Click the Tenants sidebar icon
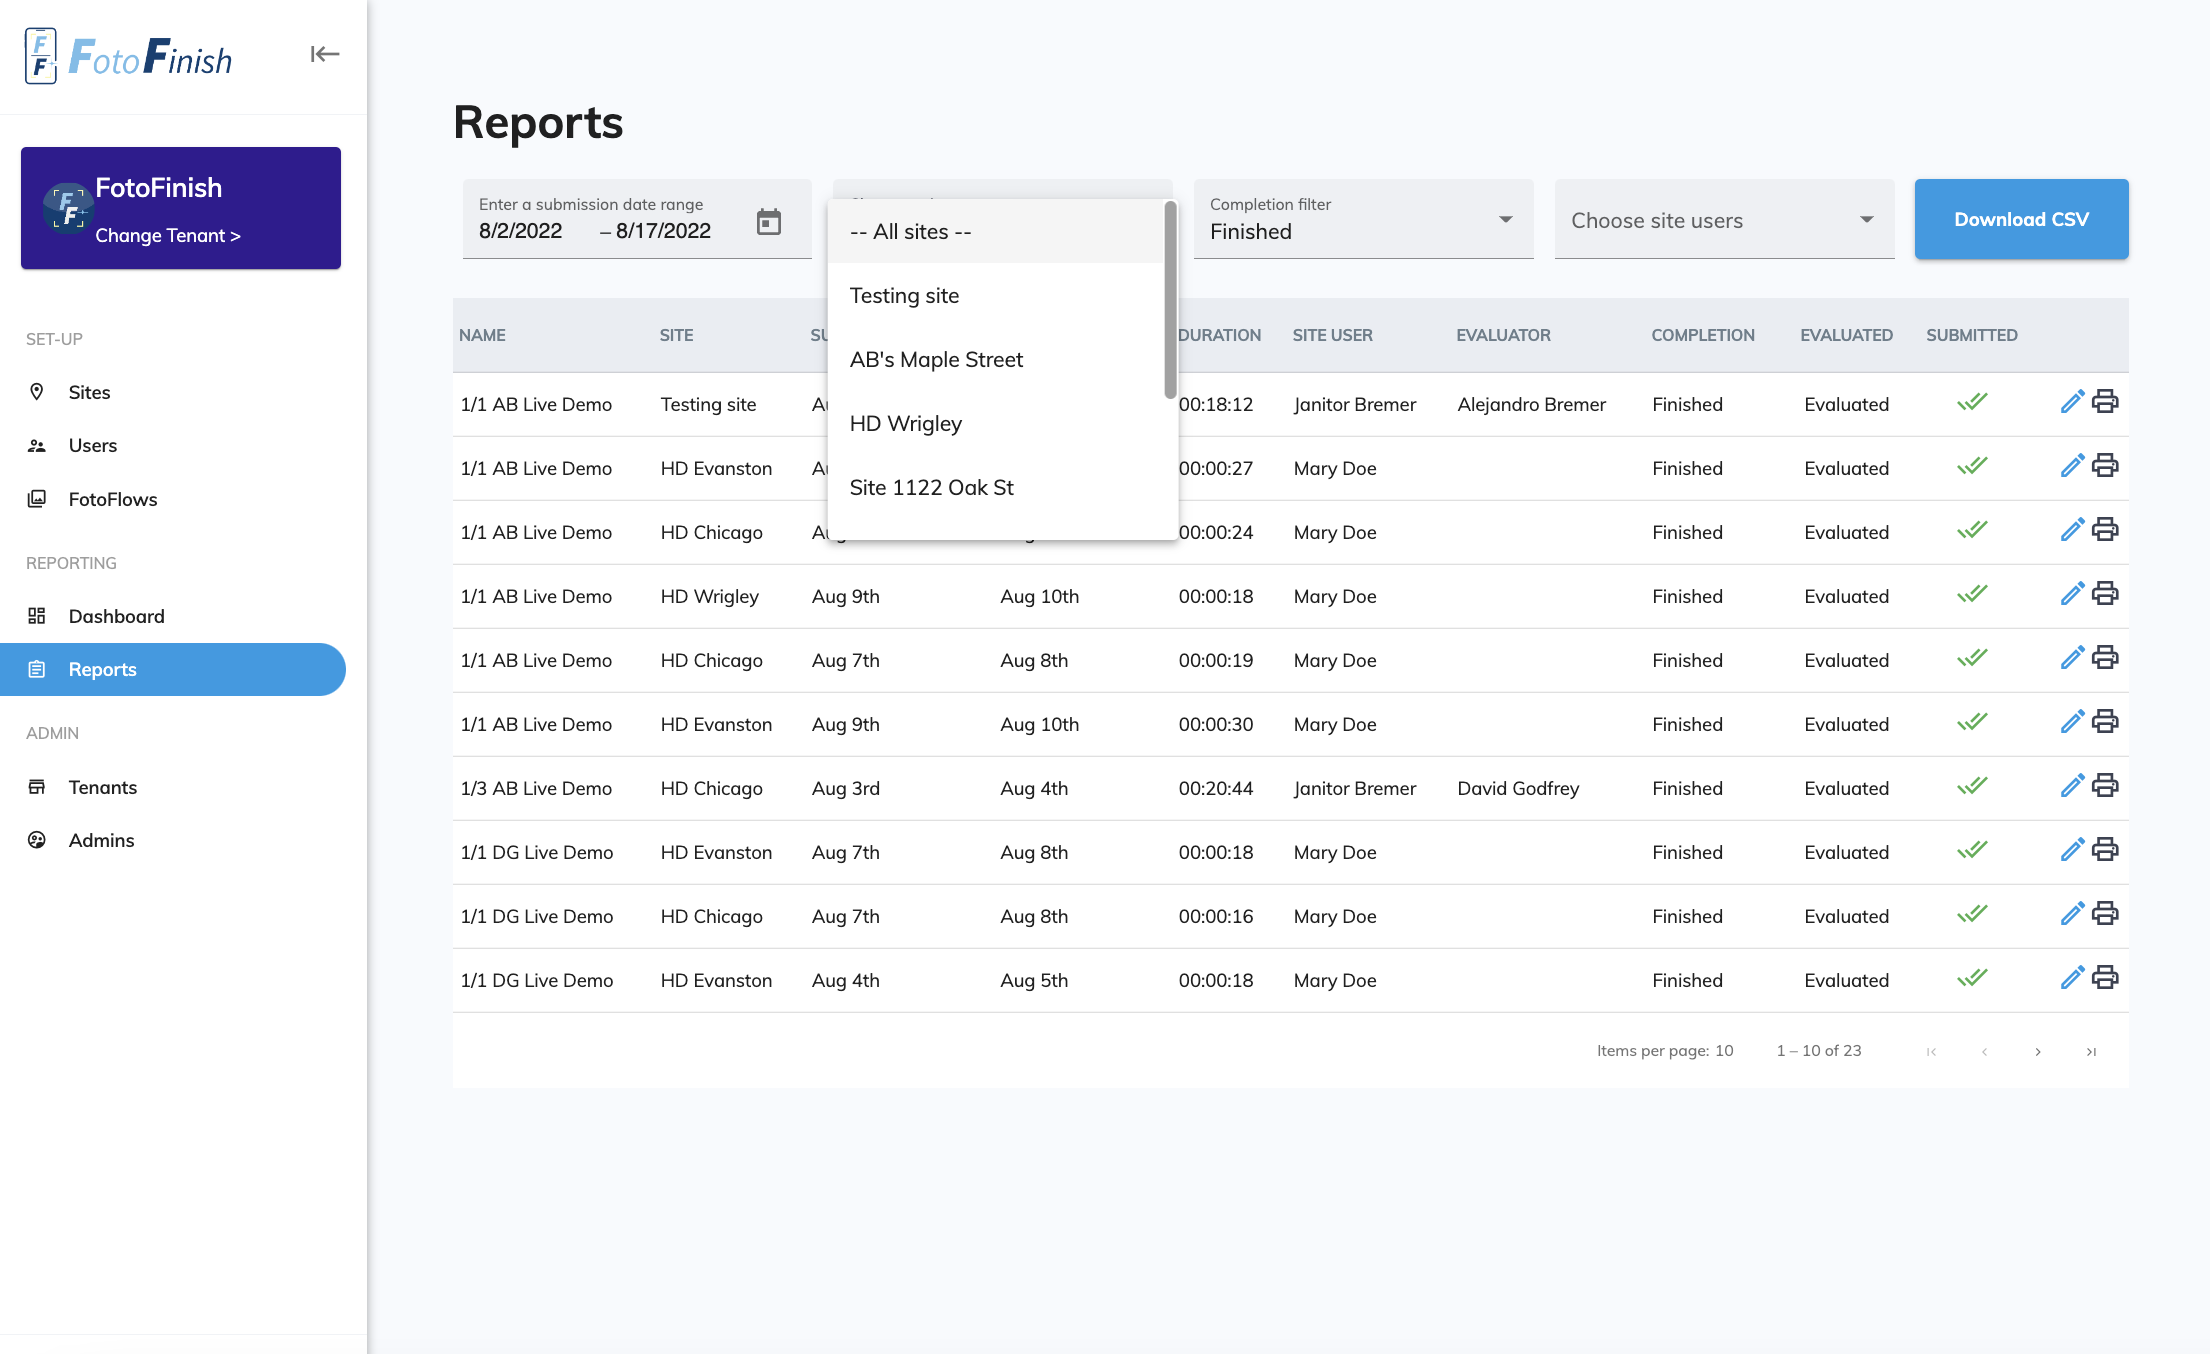 [x=38, y=787]
